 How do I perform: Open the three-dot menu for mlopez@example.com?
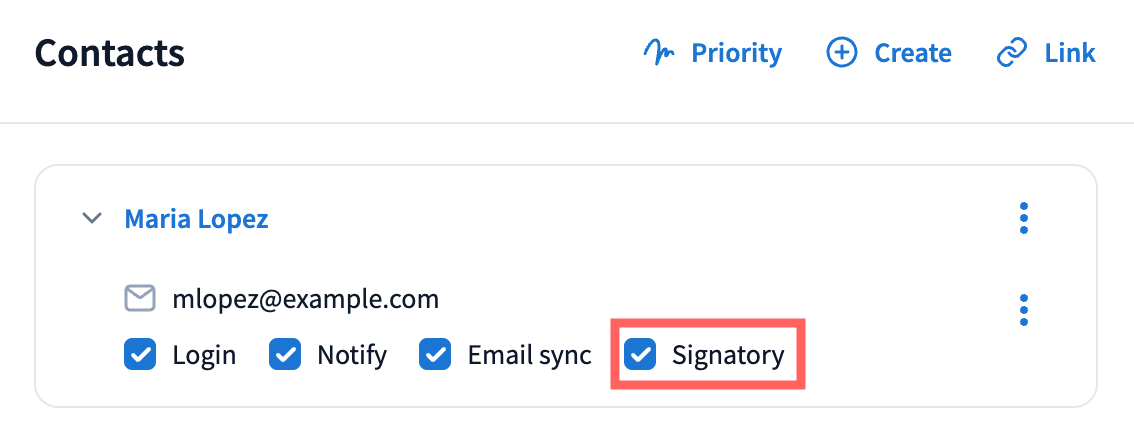tap(1023, 309)
